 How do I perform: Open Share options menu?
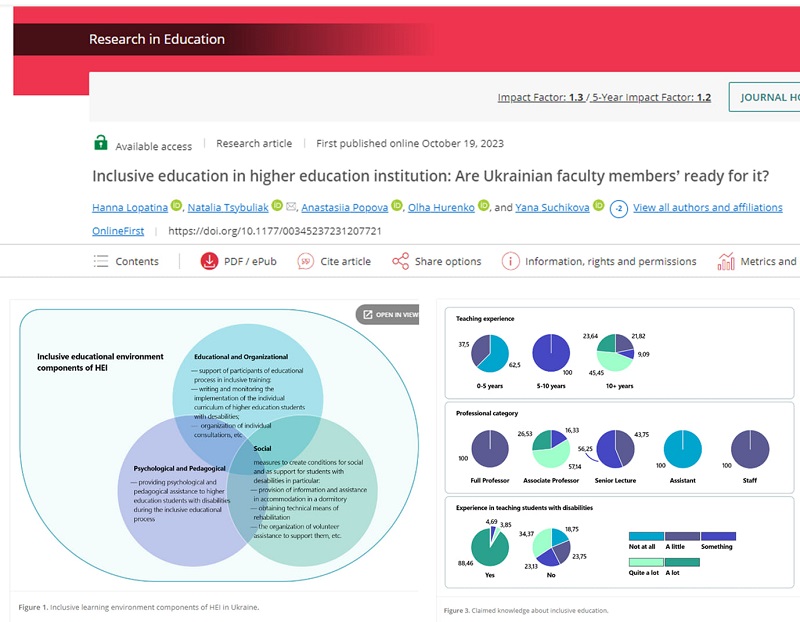pyautogui.click(x=448, y=261)
